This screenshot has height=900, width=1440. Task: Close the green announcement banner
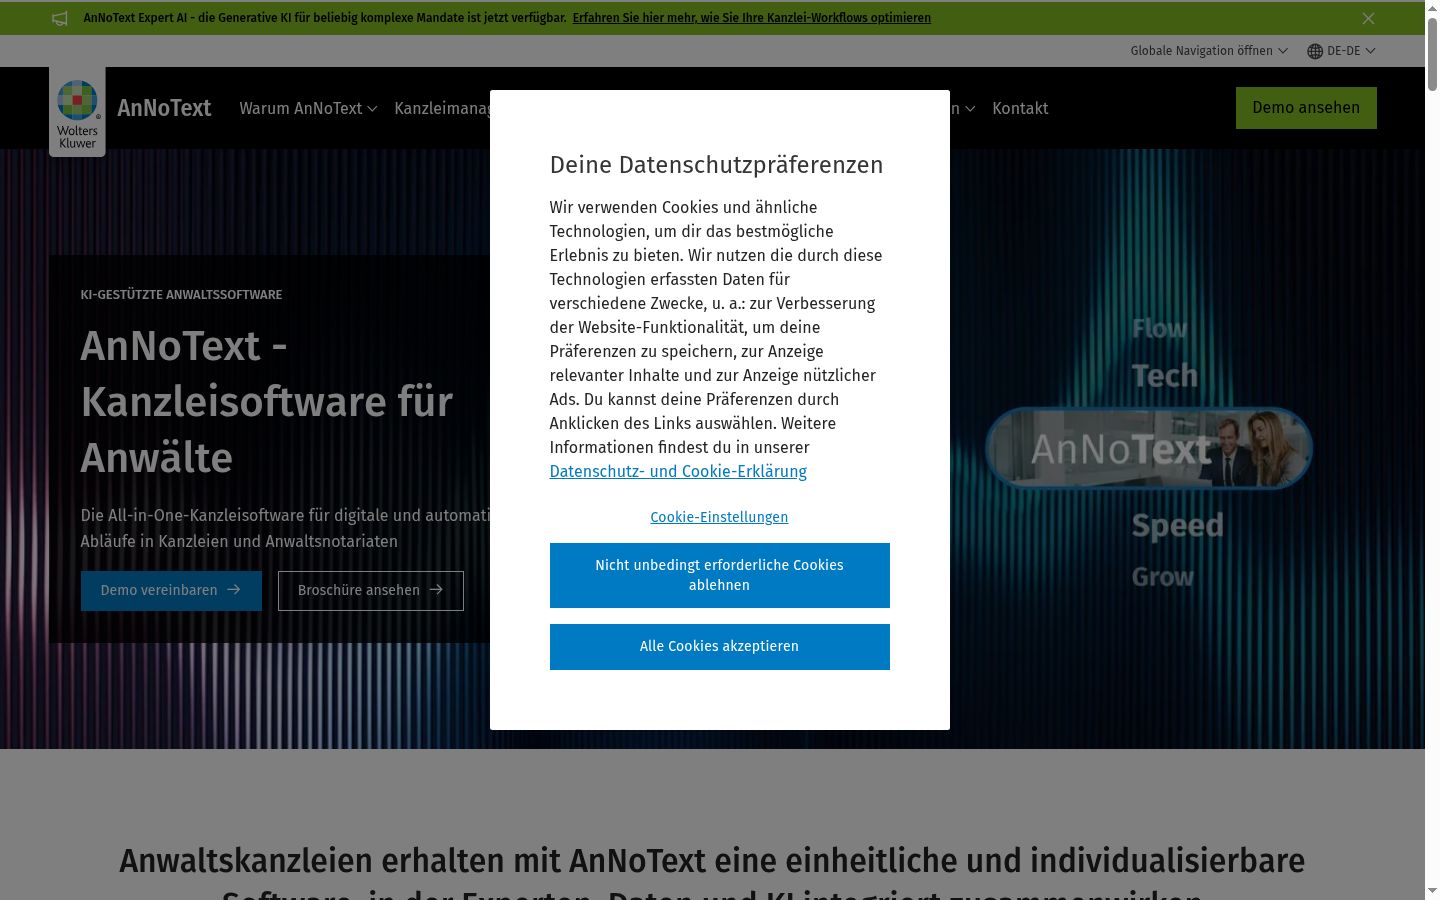click(1368, 18)
